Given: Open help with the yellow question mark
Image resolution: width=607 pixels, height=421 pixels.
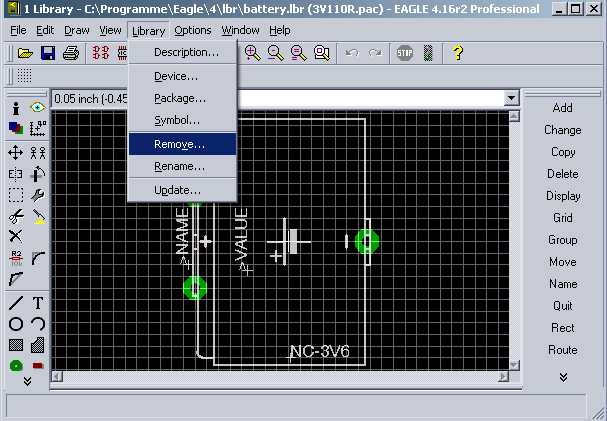Looking at the screenshot, I should [x=458, y=53].
